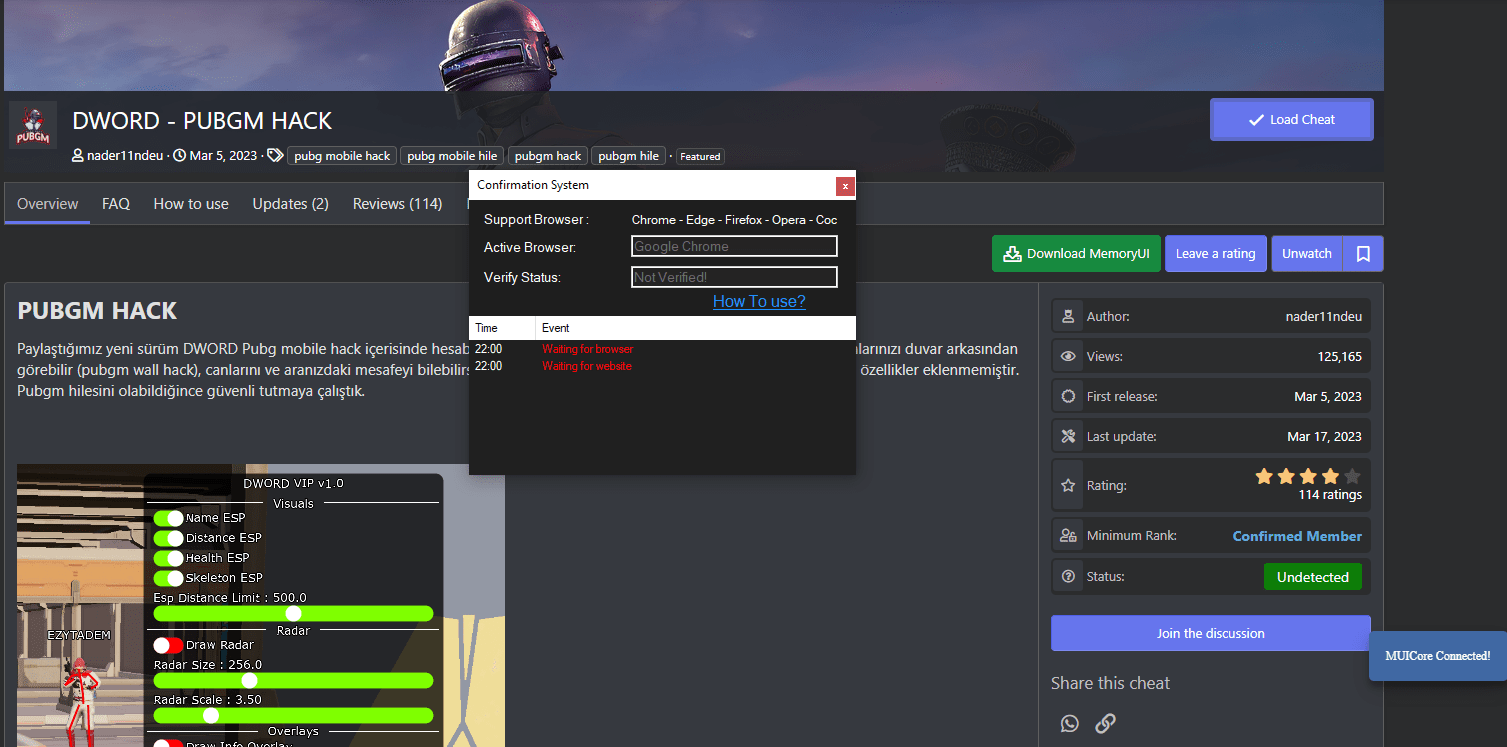Click the pubgm hack tag
The image size is (1507, 747).
tap(549, 156)
